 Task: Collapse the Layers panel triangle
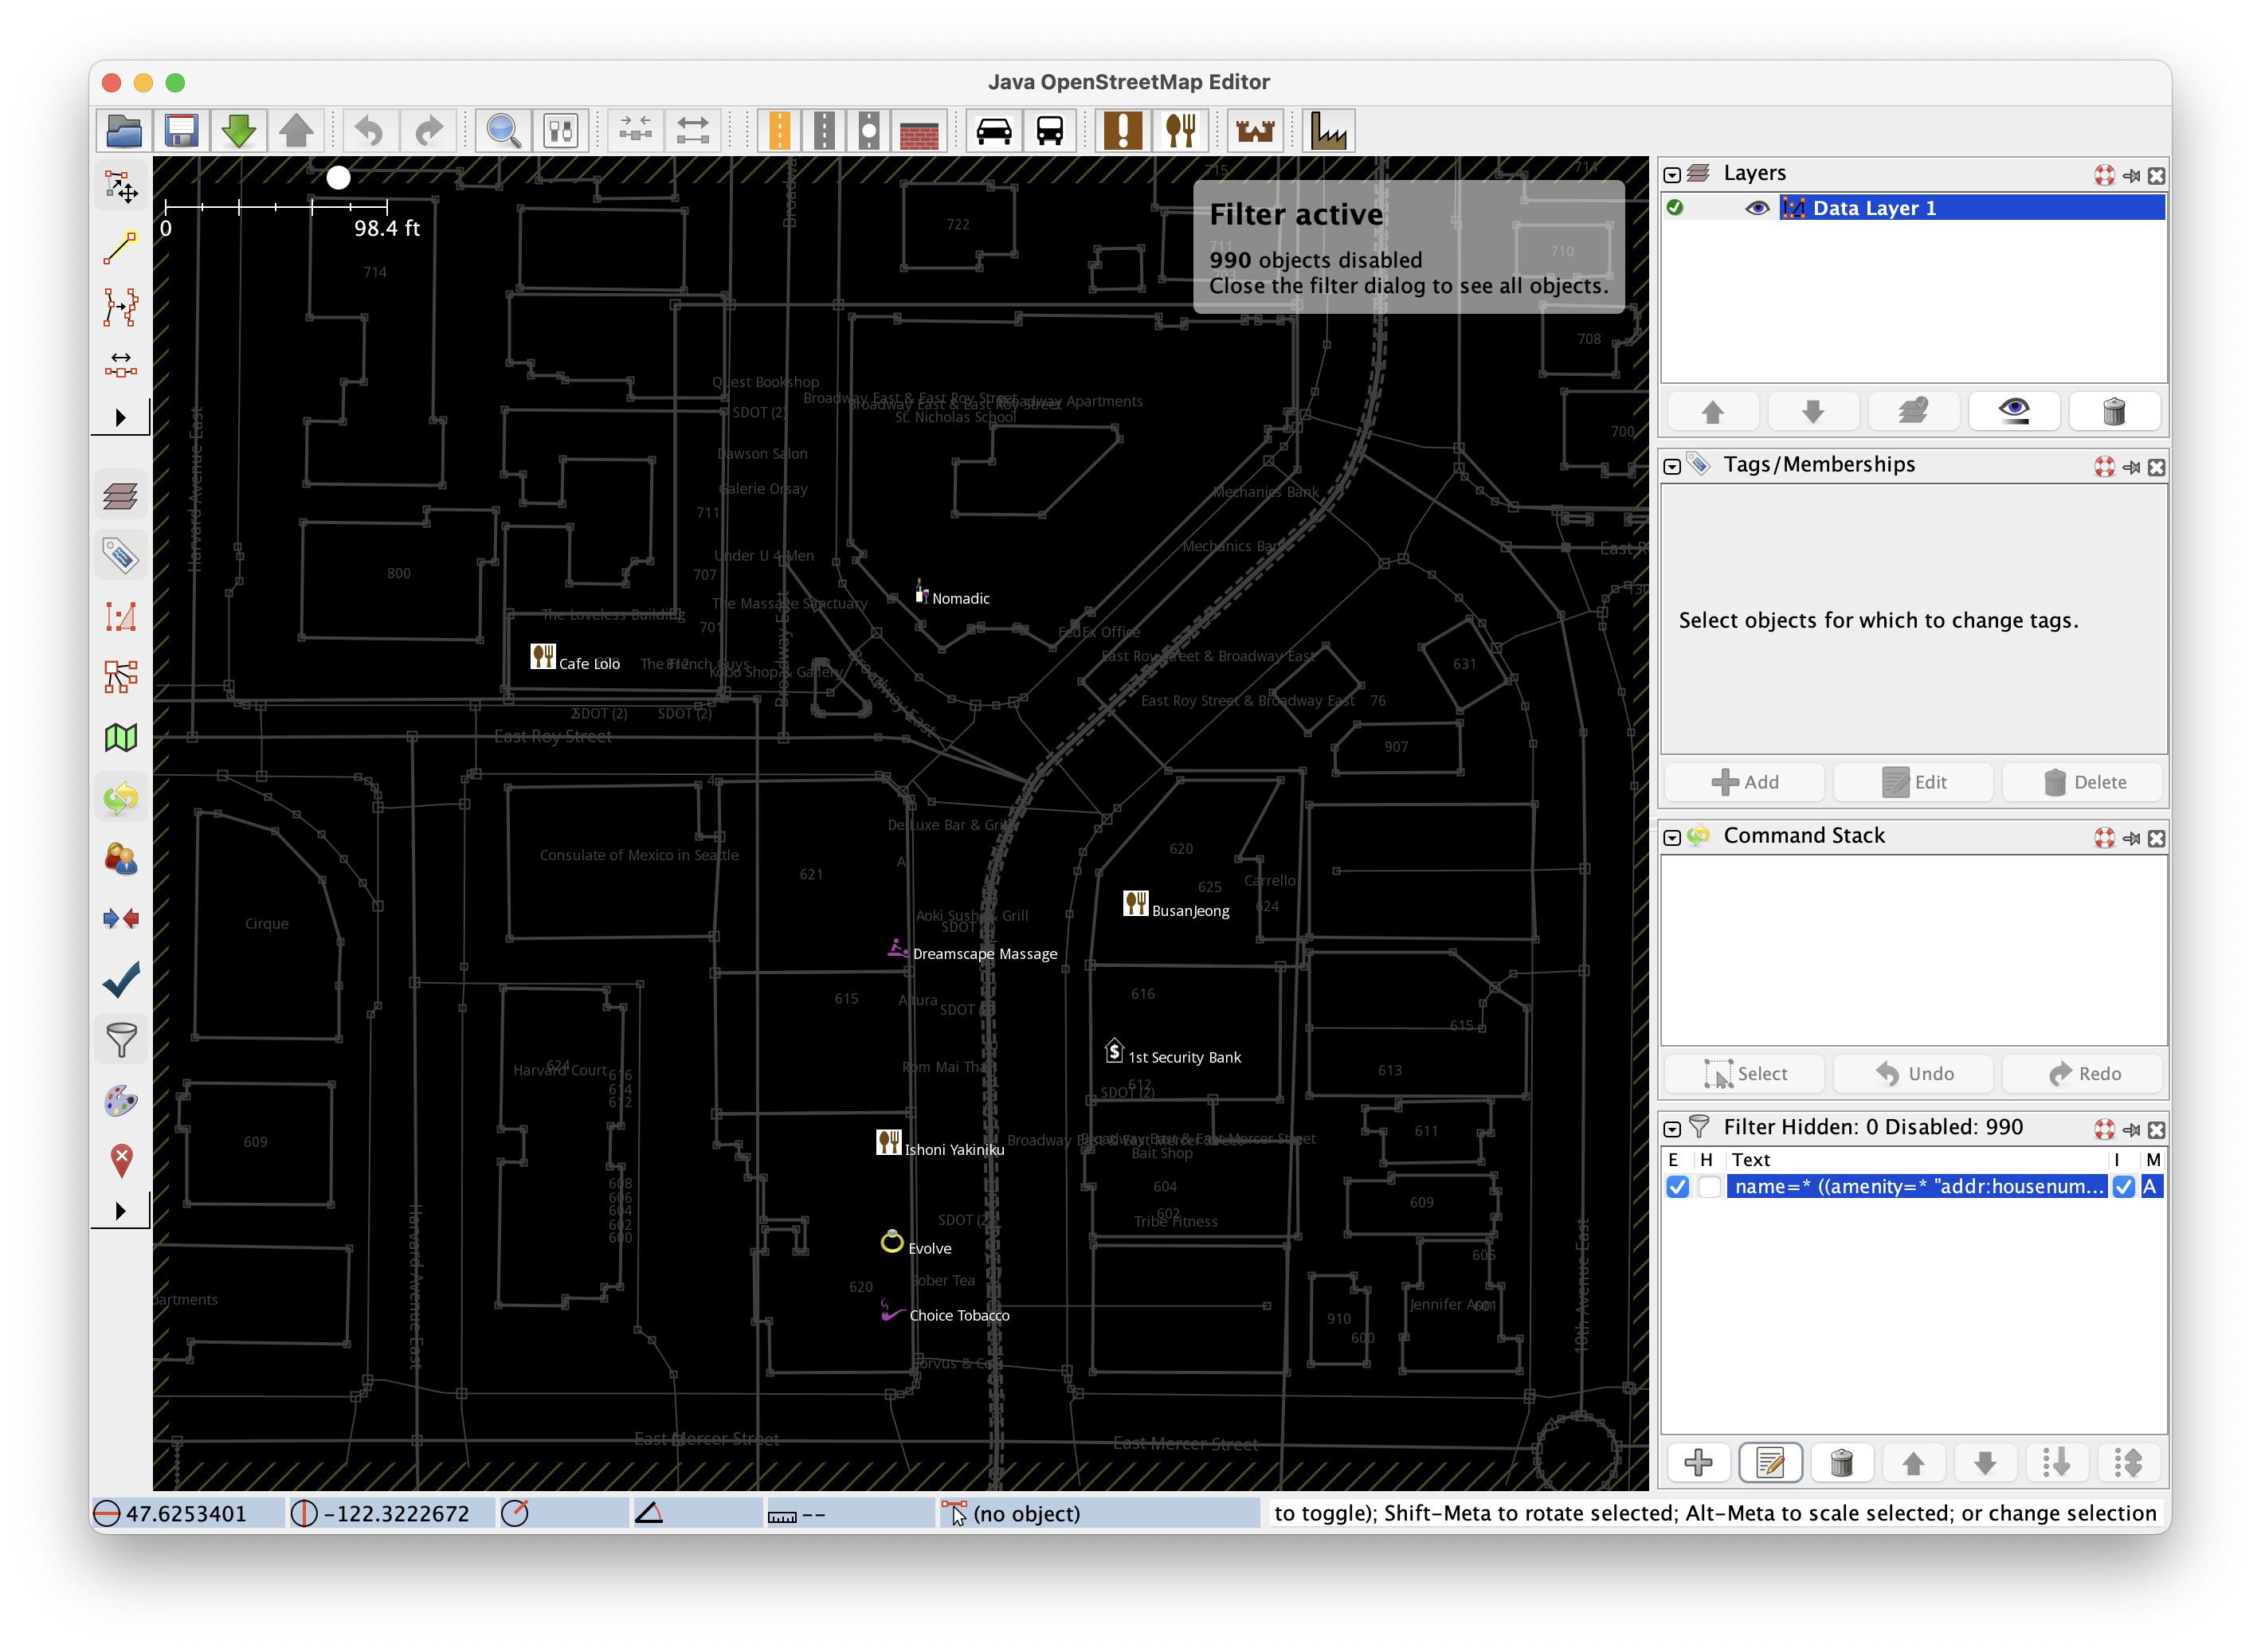point(1672,175)
